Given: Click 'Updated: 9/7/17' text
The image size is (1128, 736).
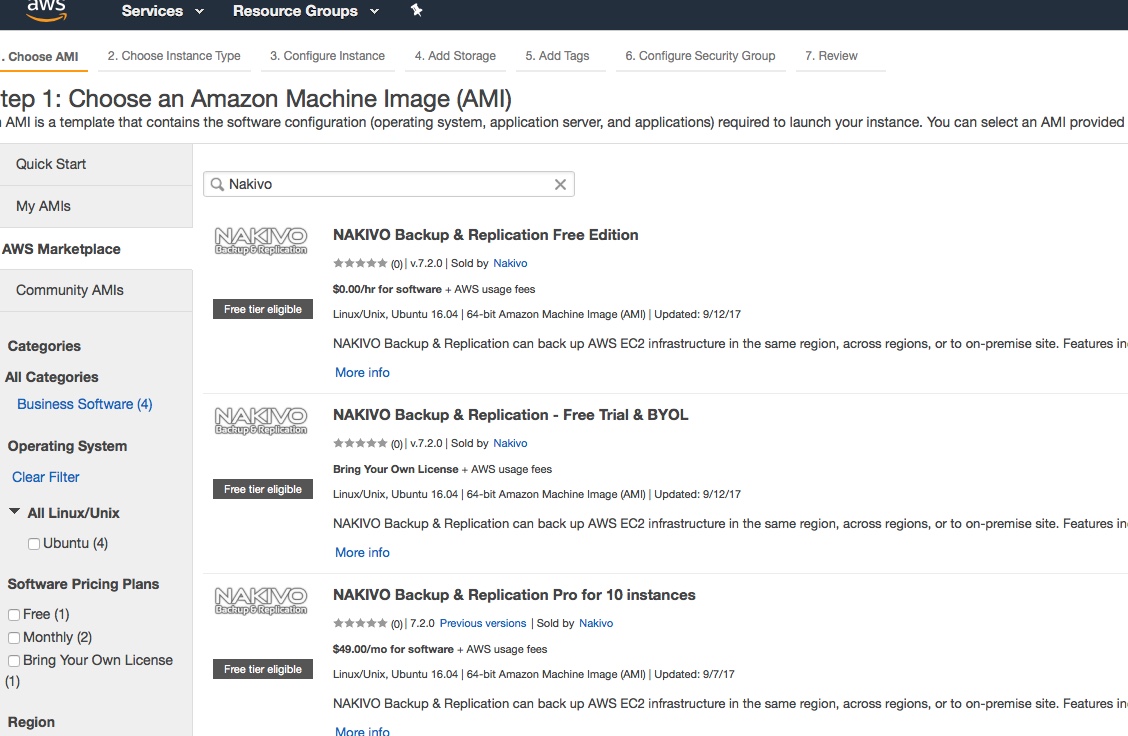Looking at the screenshot, I should (694, 674).
